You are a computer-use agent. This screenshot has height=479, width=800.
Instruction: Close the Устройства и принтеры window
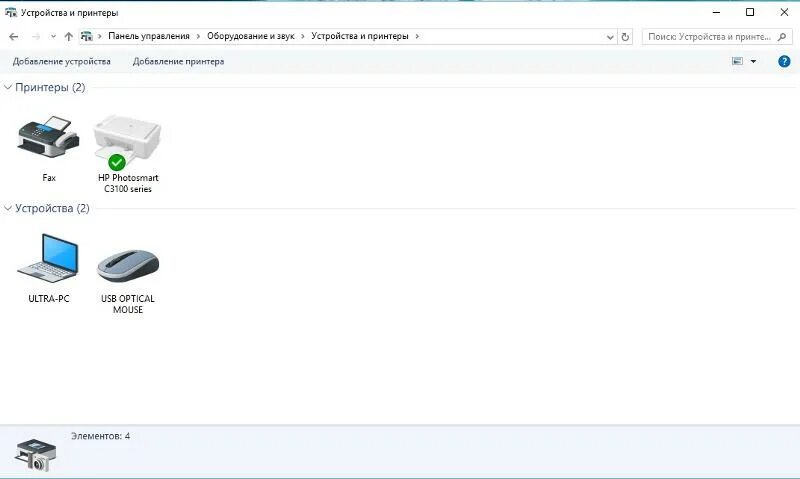pos(784,12)
